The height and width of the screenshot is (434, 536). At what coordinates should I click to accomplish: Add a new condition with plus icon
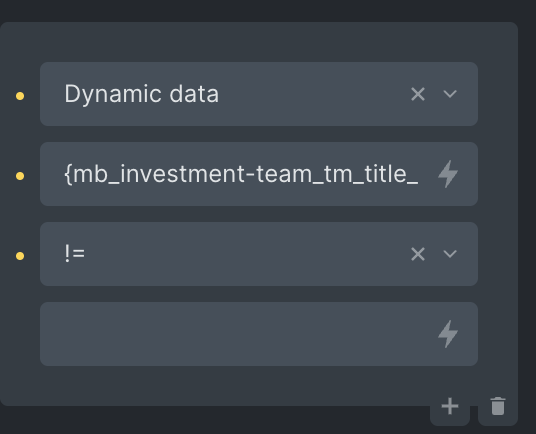(x=450, y=406)
